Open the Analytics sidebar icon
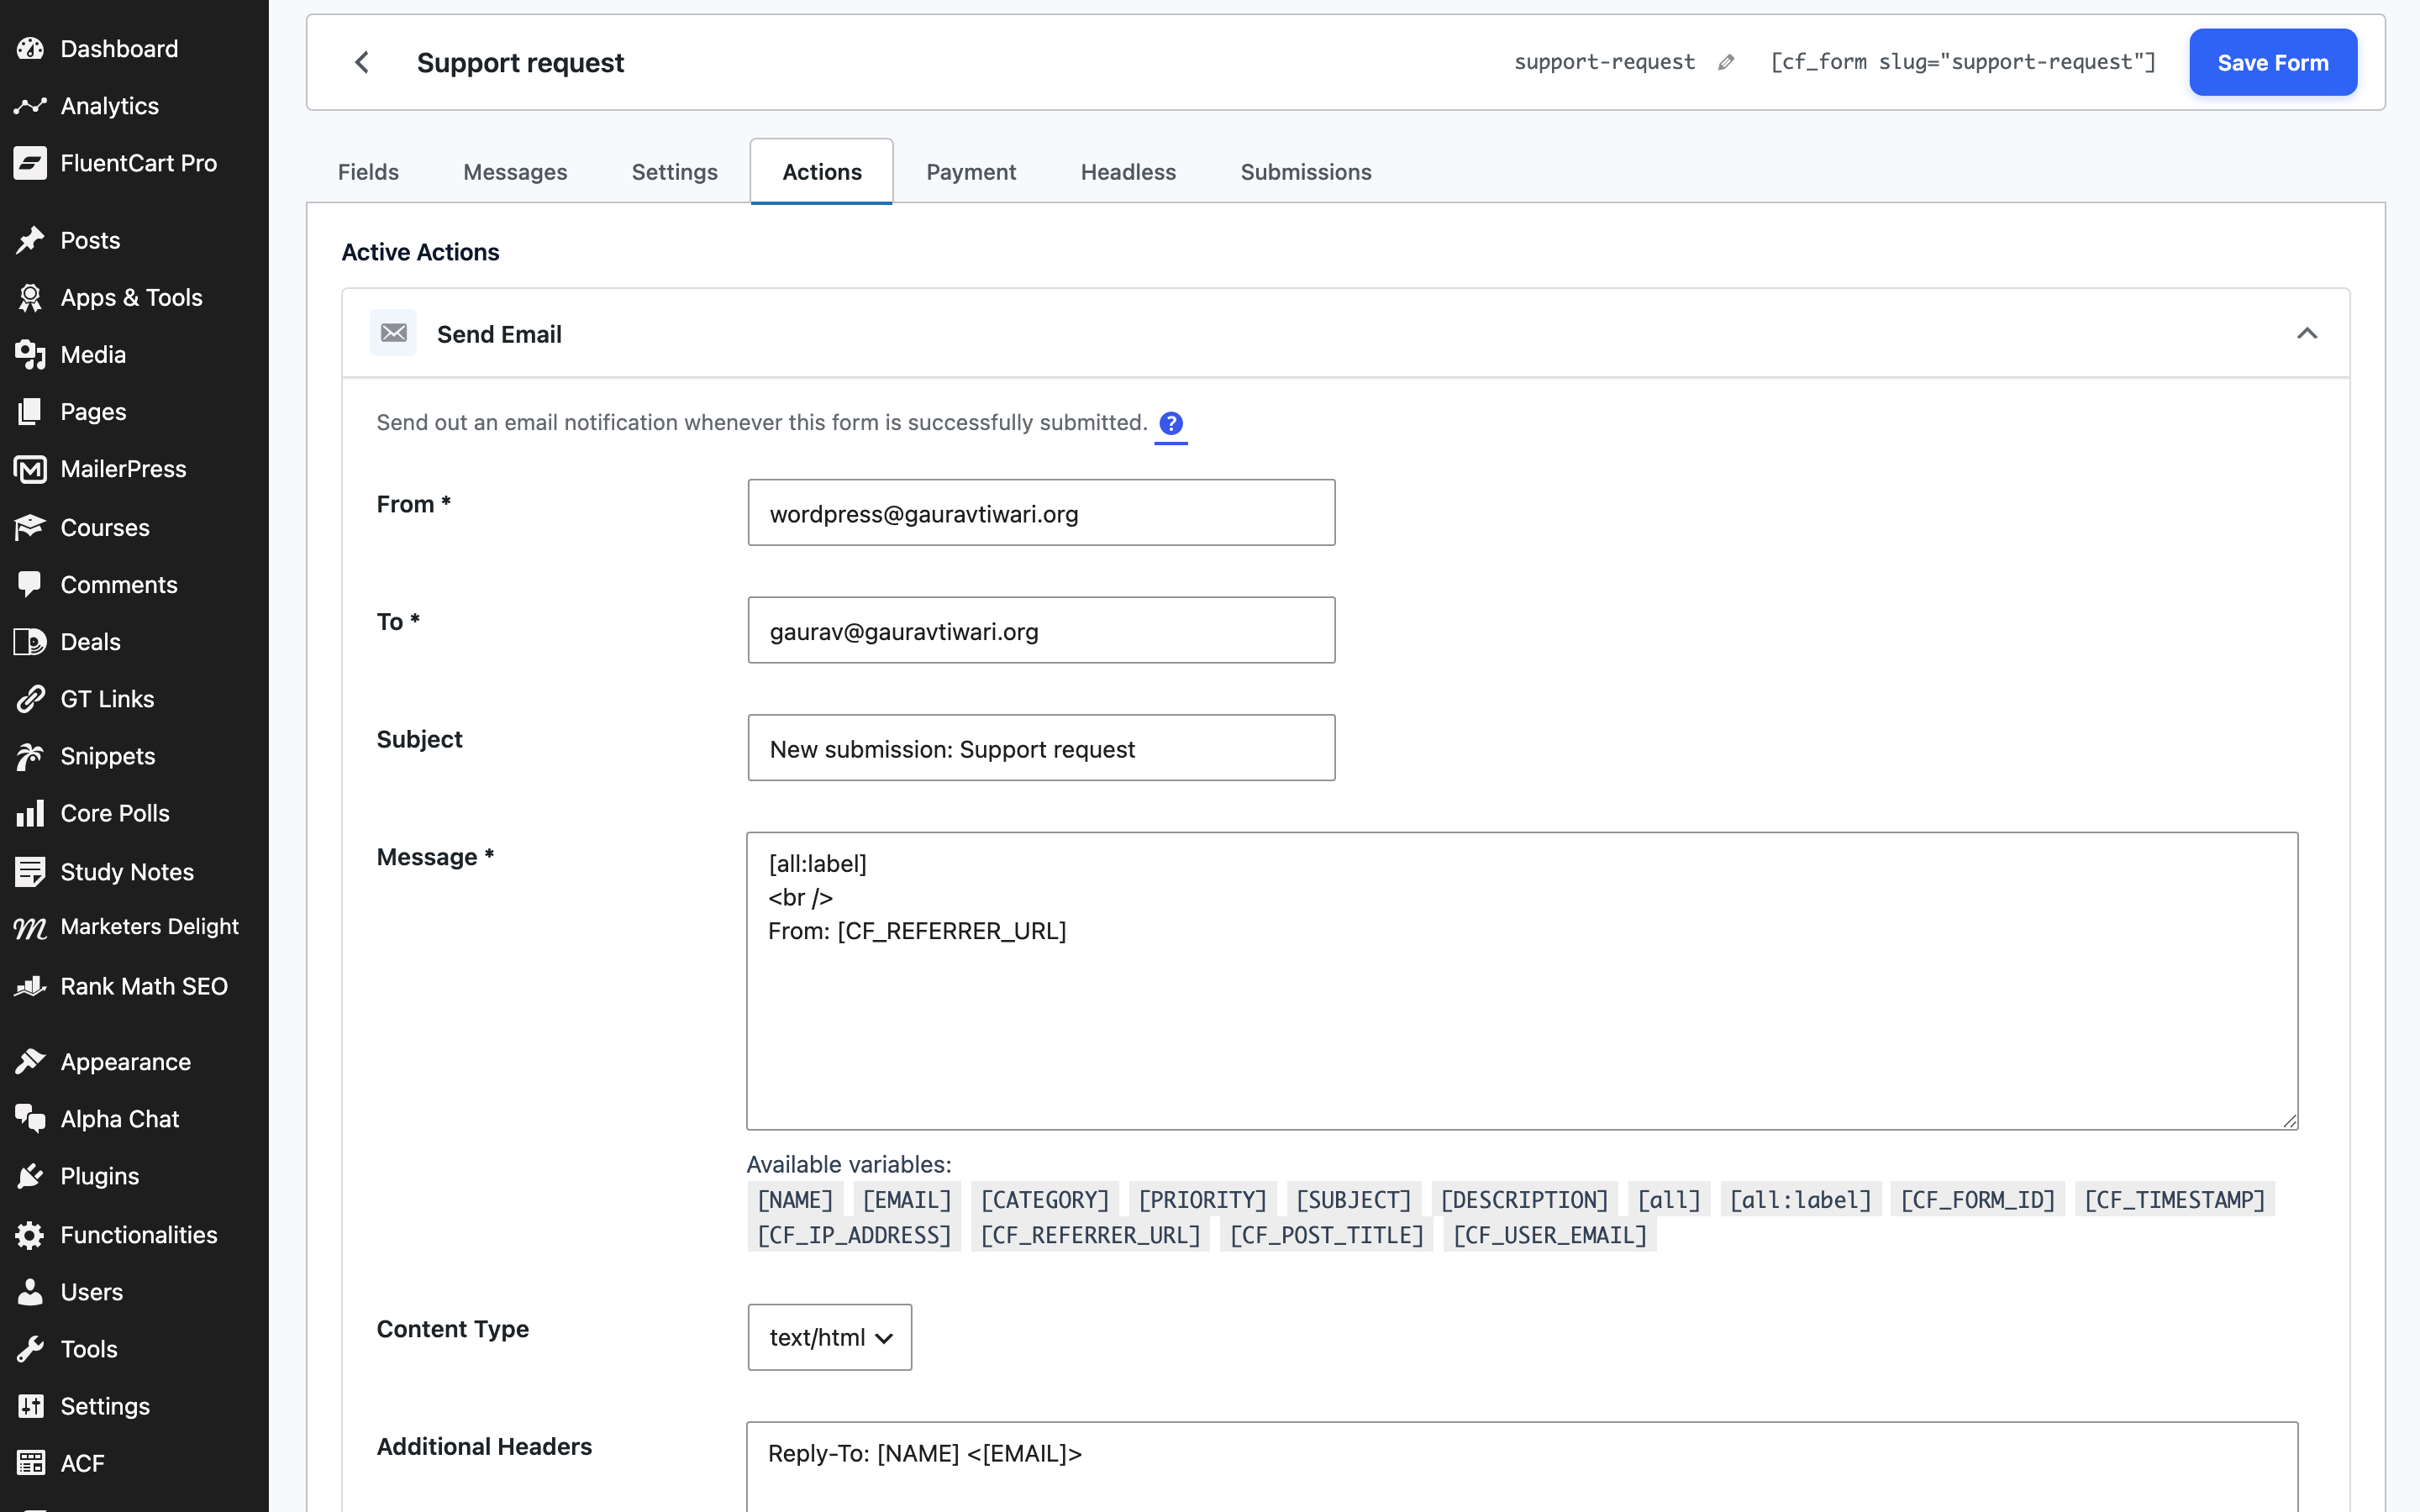 30,105
